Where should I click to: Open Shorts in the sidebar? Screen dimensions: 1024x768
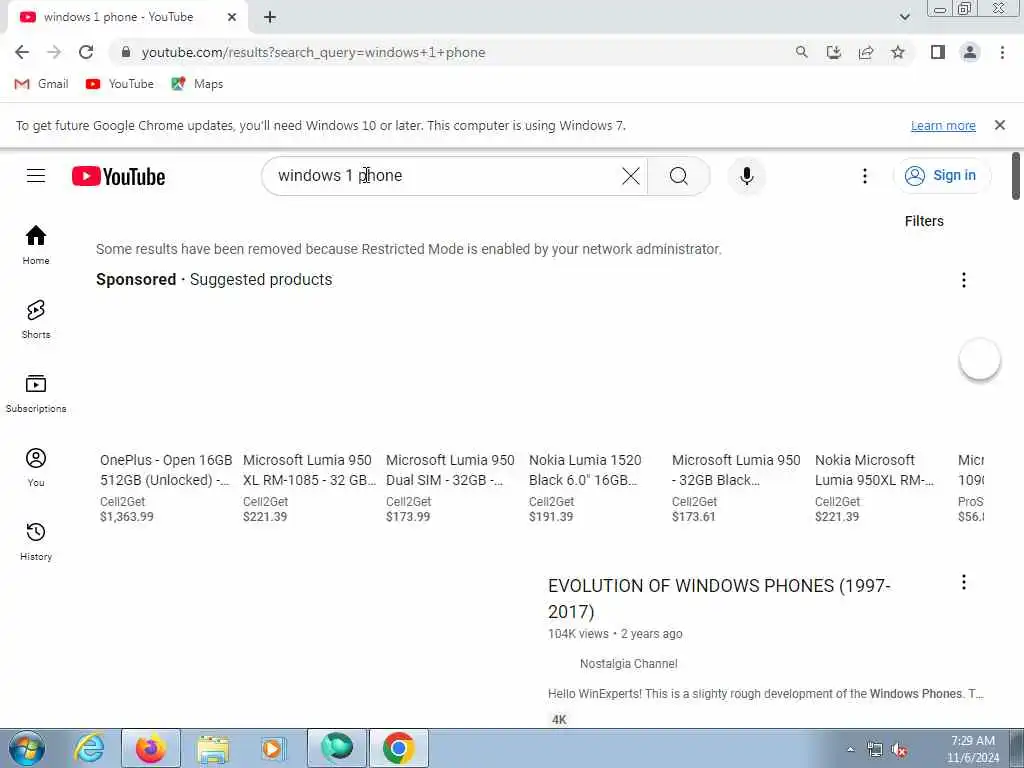coord(36,319)
